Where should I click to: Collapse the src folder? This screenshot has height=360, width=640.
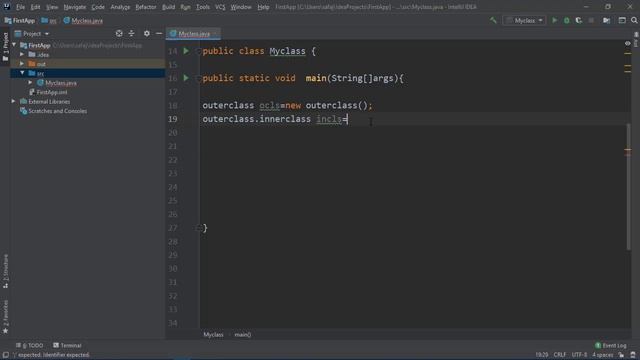coord(22,73)
